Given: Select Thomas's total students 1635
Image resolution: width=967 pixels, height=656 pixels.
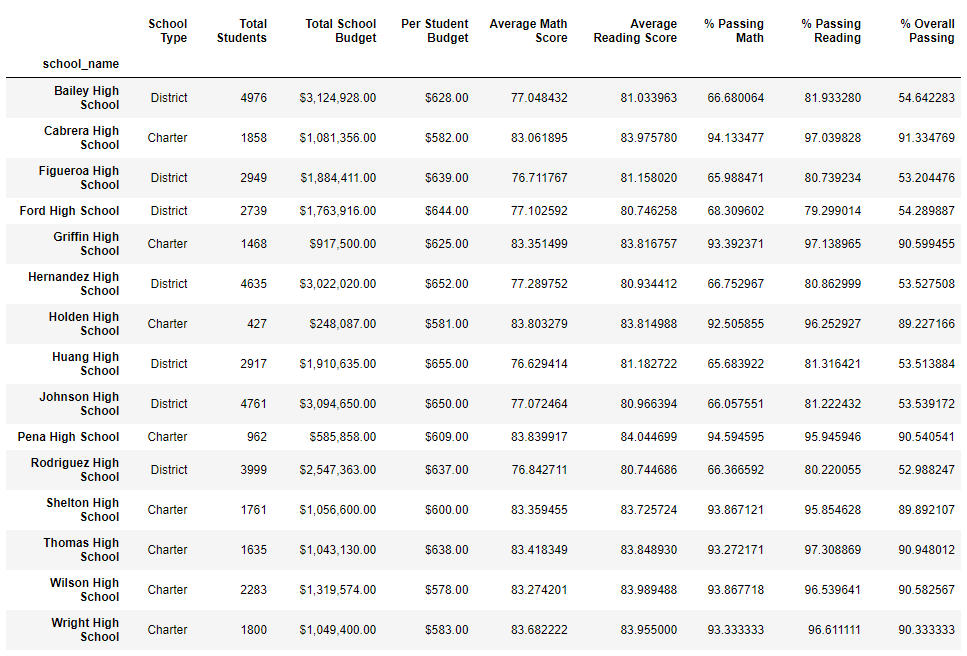Looking at the screenshot, I should pos(253,551).
